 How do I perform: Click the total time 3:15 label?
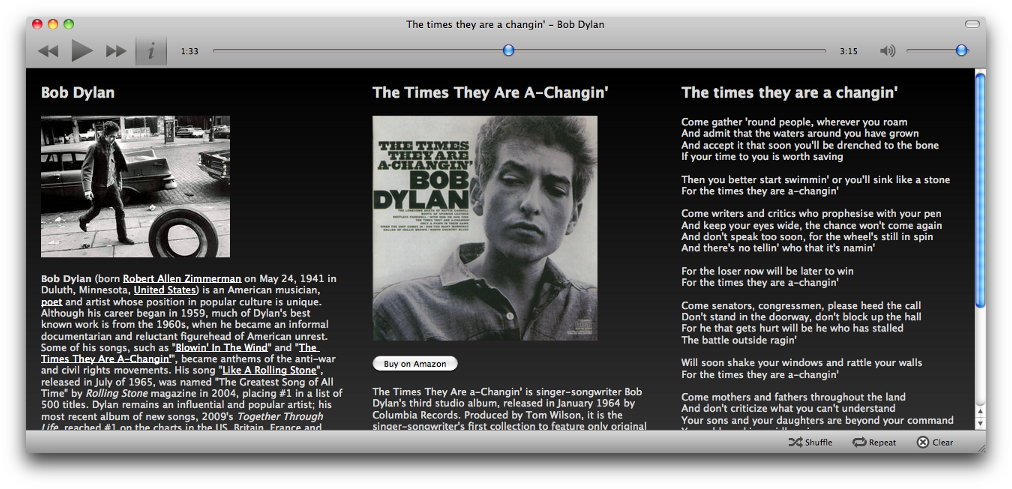(848, 51)
